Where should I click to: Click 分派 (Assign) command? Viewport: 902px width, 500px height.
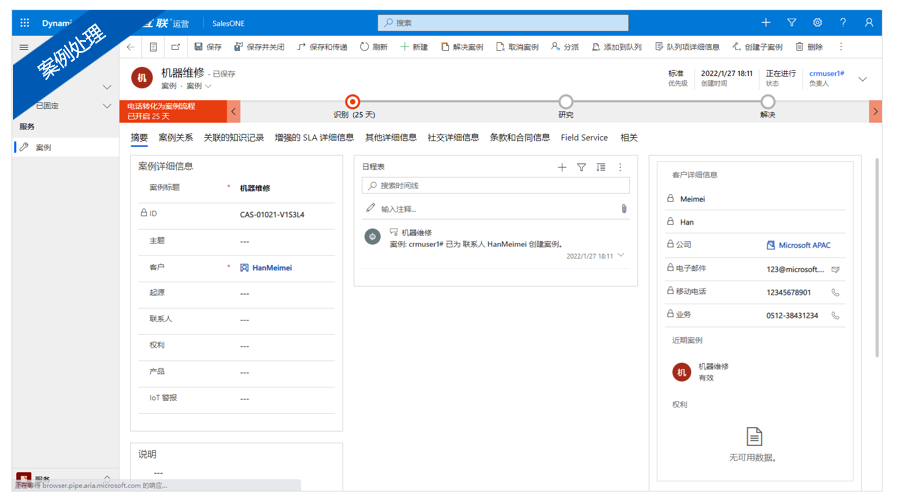[x=565, y=47]
